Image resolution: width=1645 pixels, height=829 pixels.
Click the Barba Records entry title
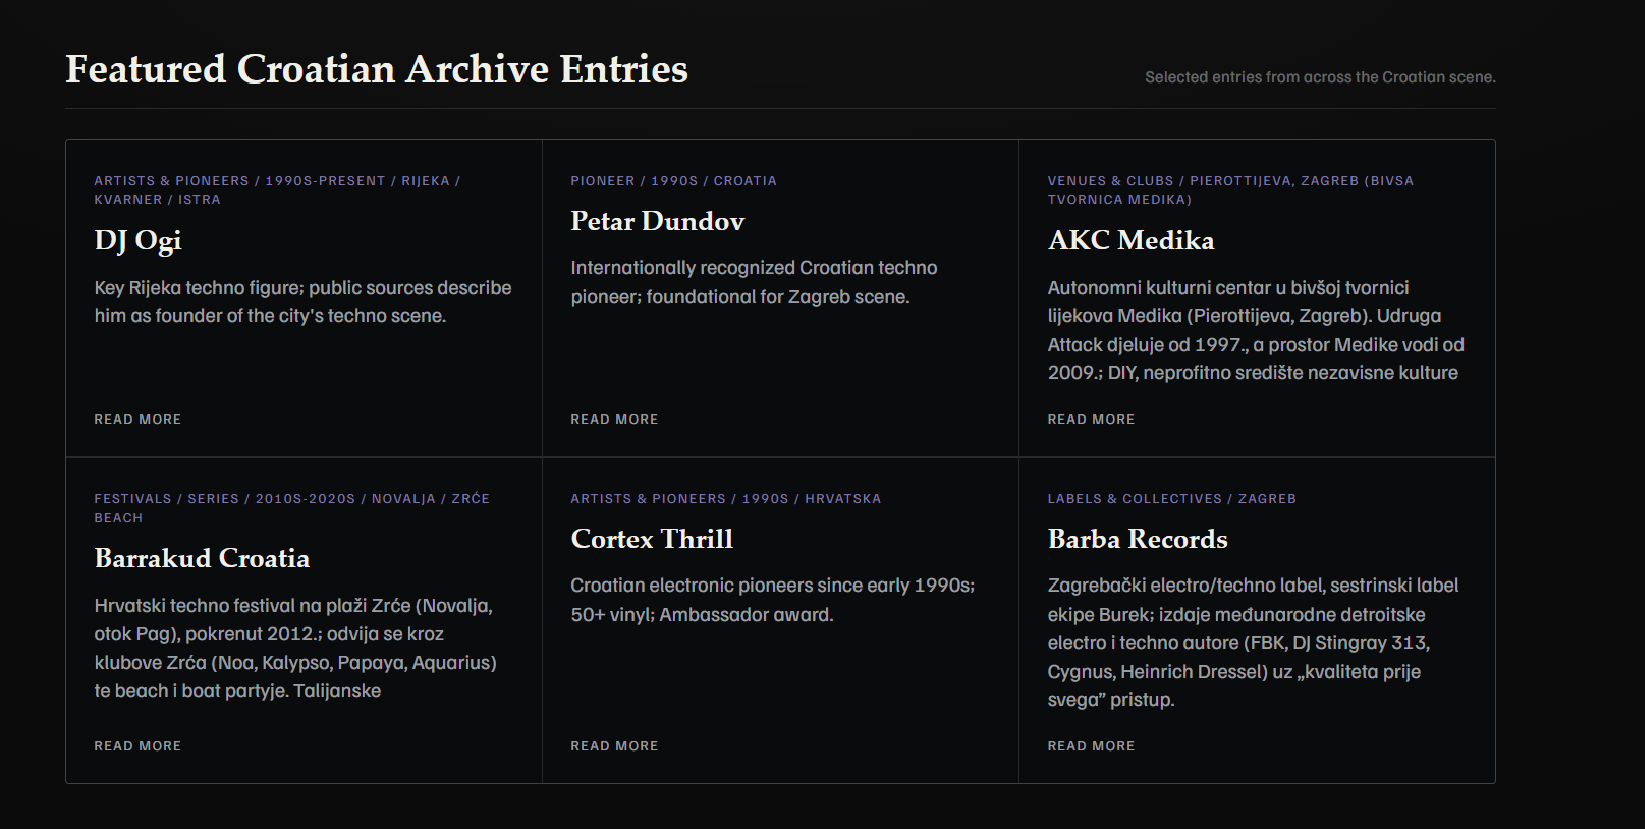[x=1137, y=539]
